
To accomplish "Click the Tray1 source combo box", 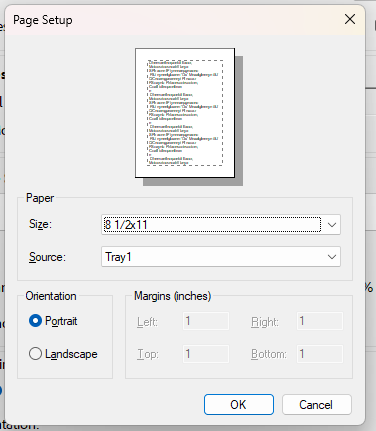I will (x=221, y=257).
